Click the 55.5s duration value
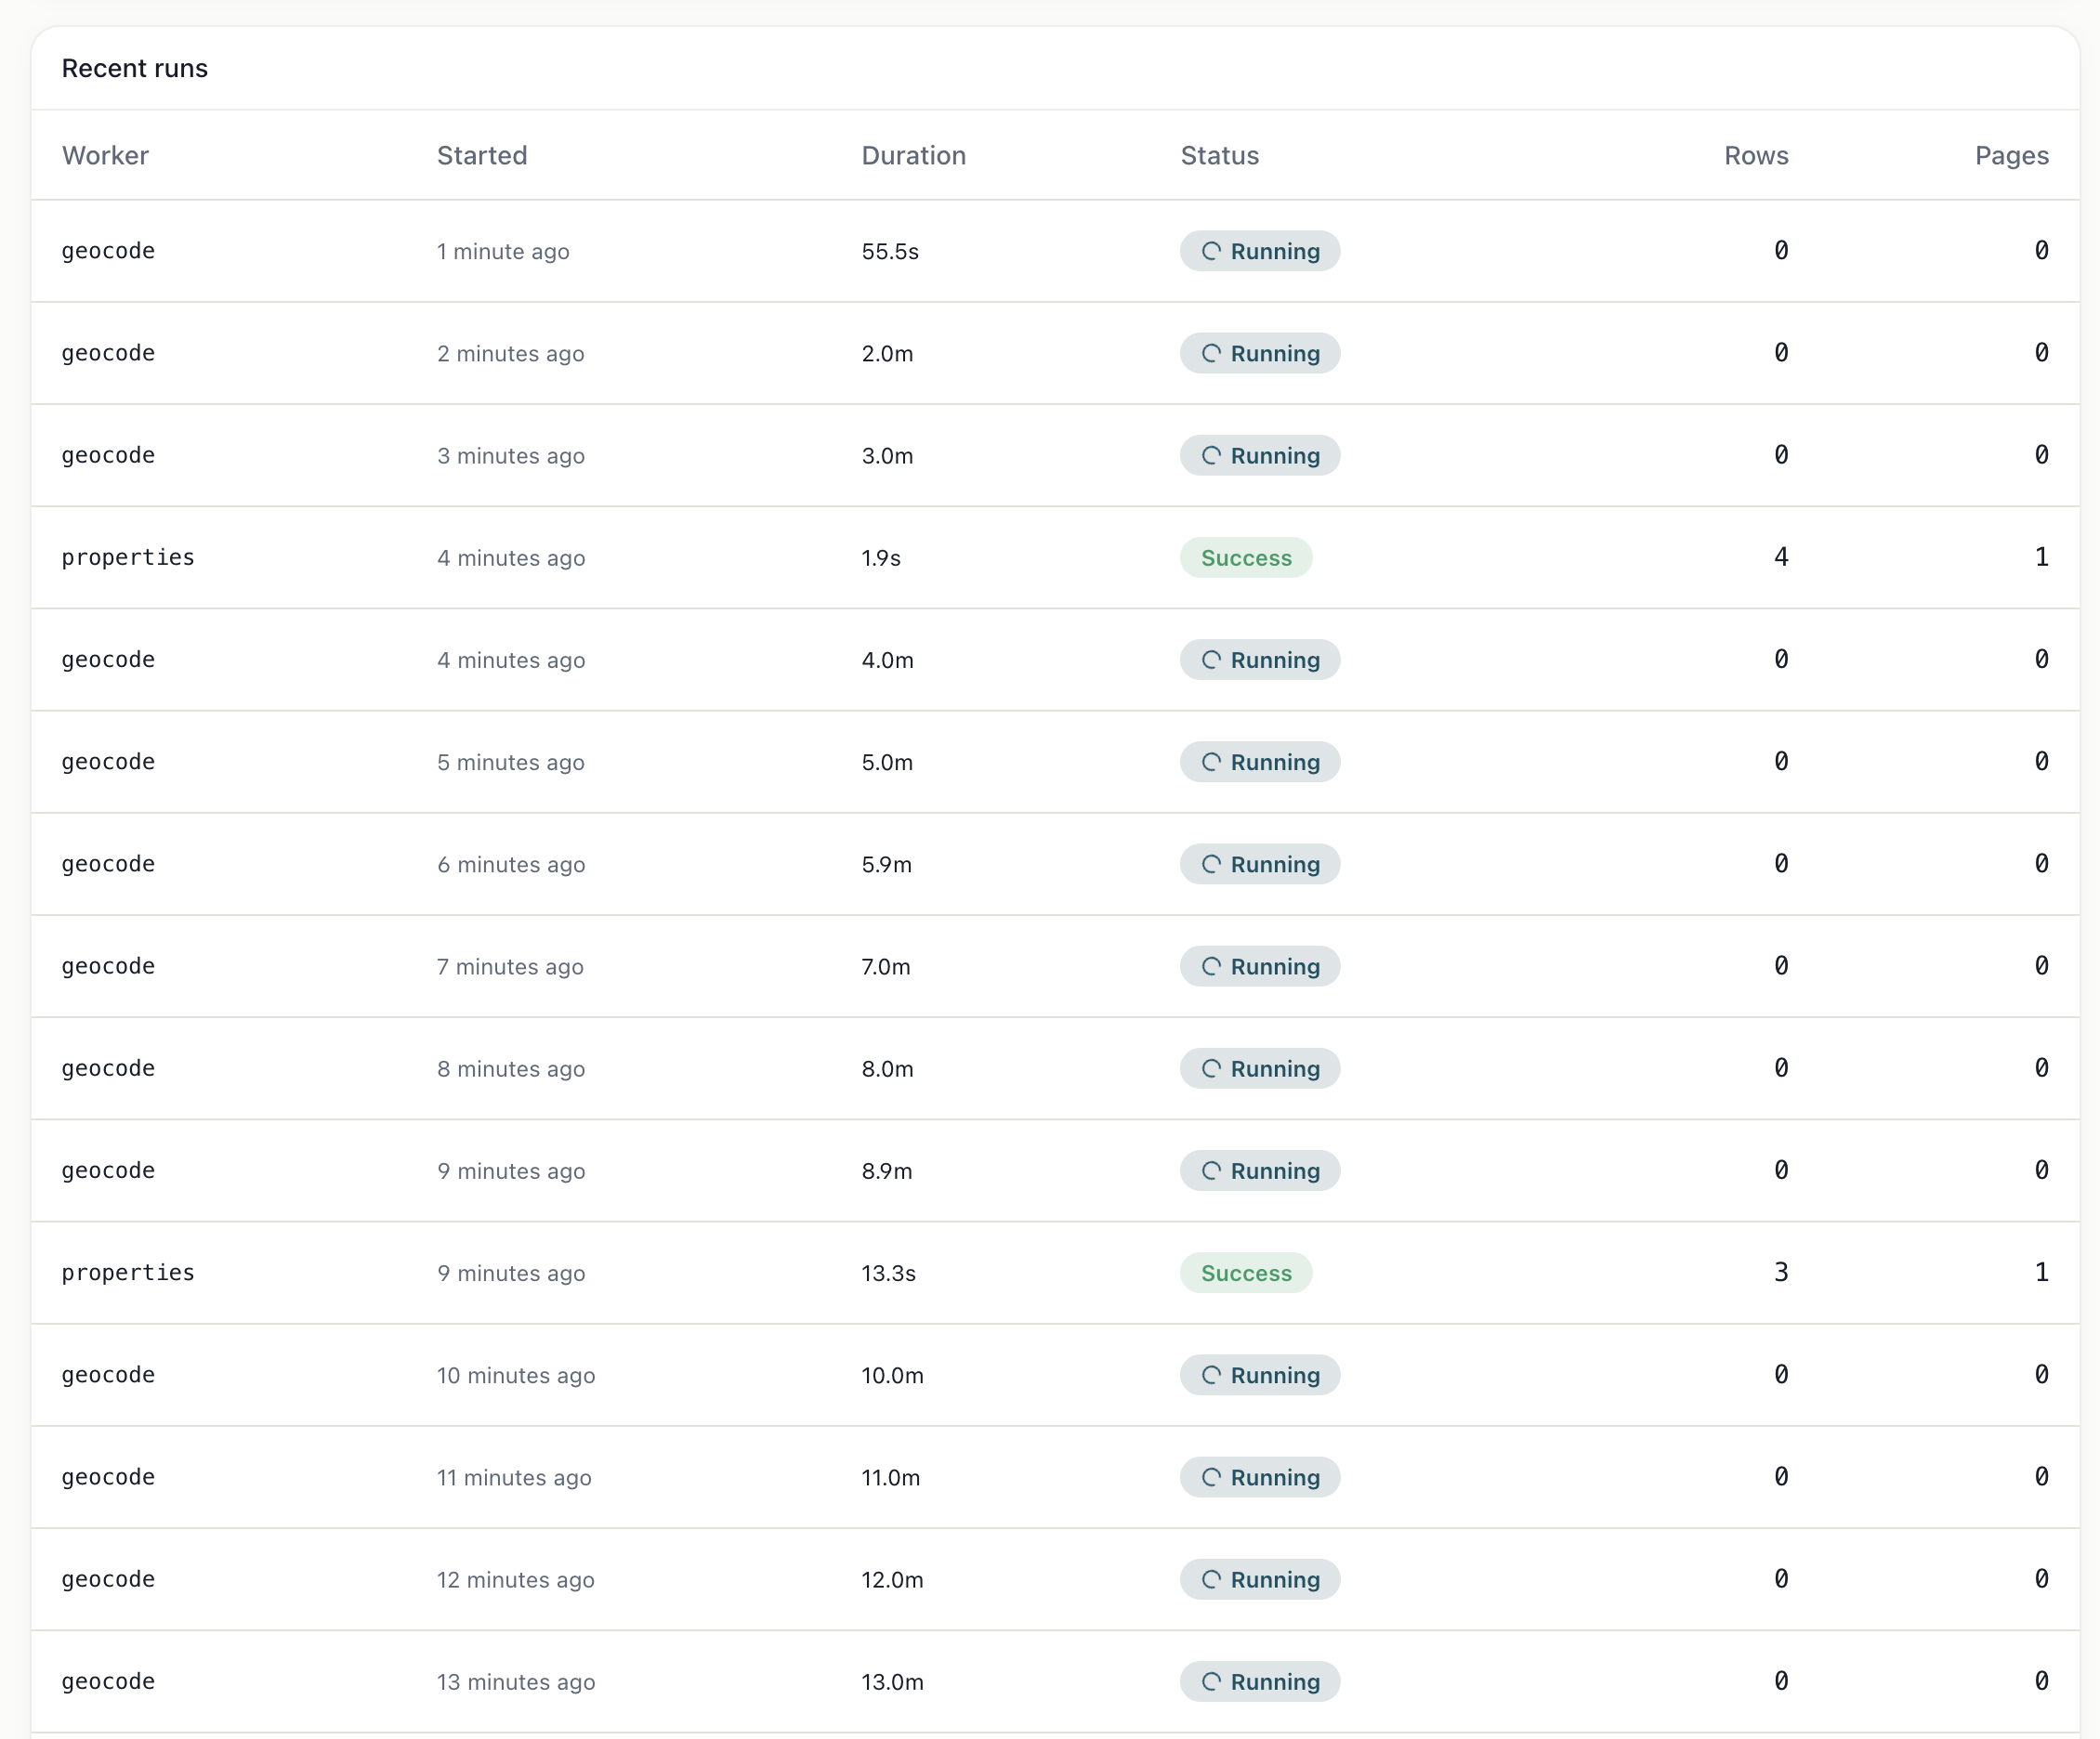2100x1739 pixels. pos(890,251)
